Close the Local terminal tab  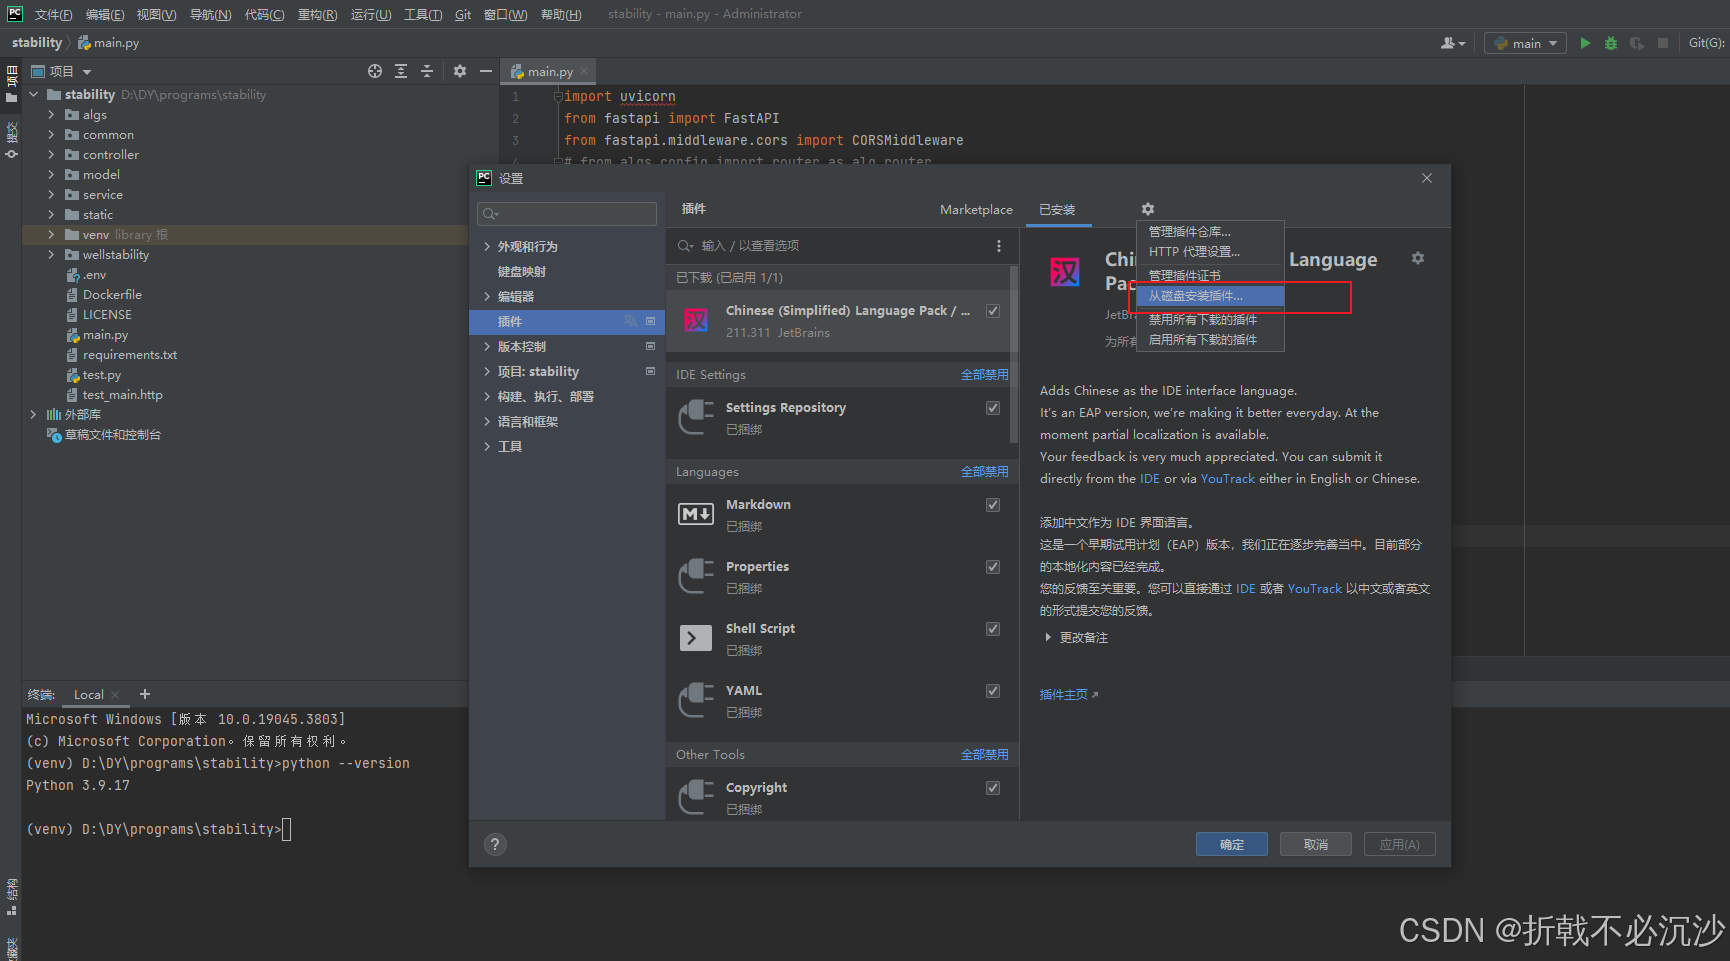point(115,695)
